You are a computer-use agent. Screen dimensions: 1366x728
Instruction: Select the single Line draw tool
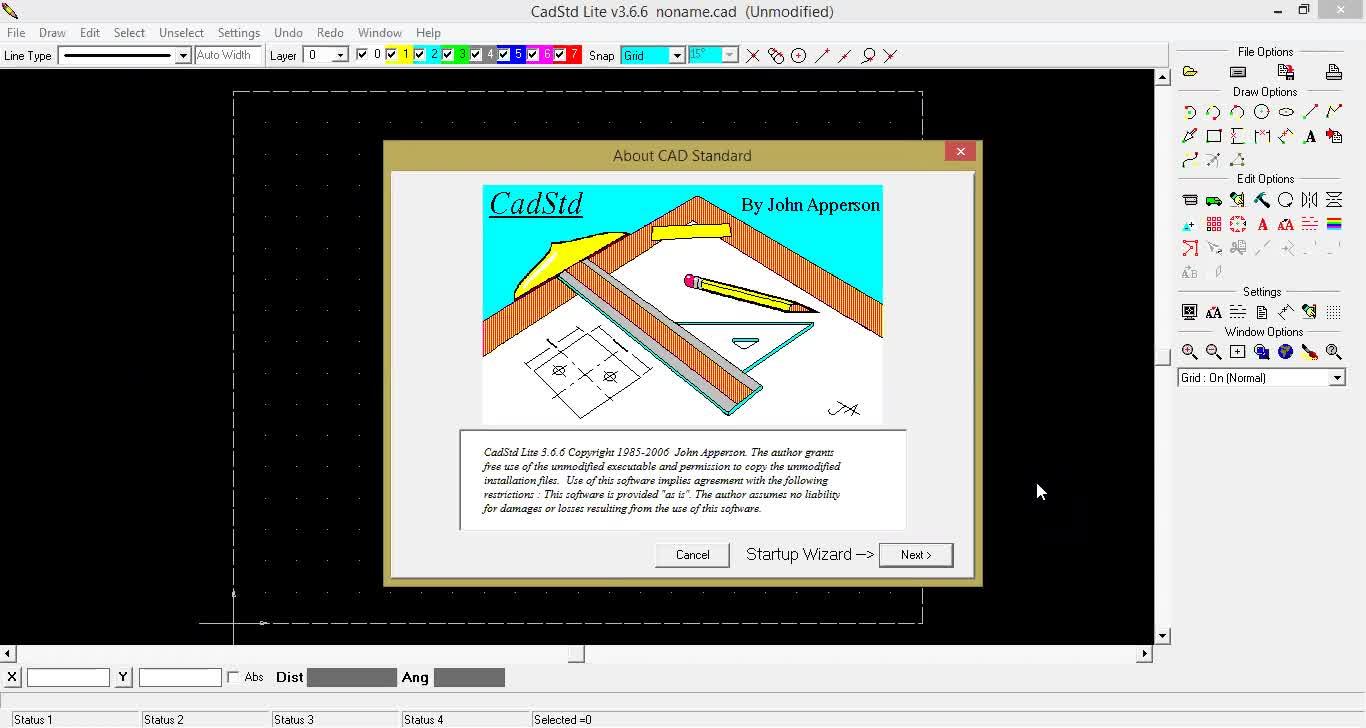pyautogui.click(x=1310, y=112)
